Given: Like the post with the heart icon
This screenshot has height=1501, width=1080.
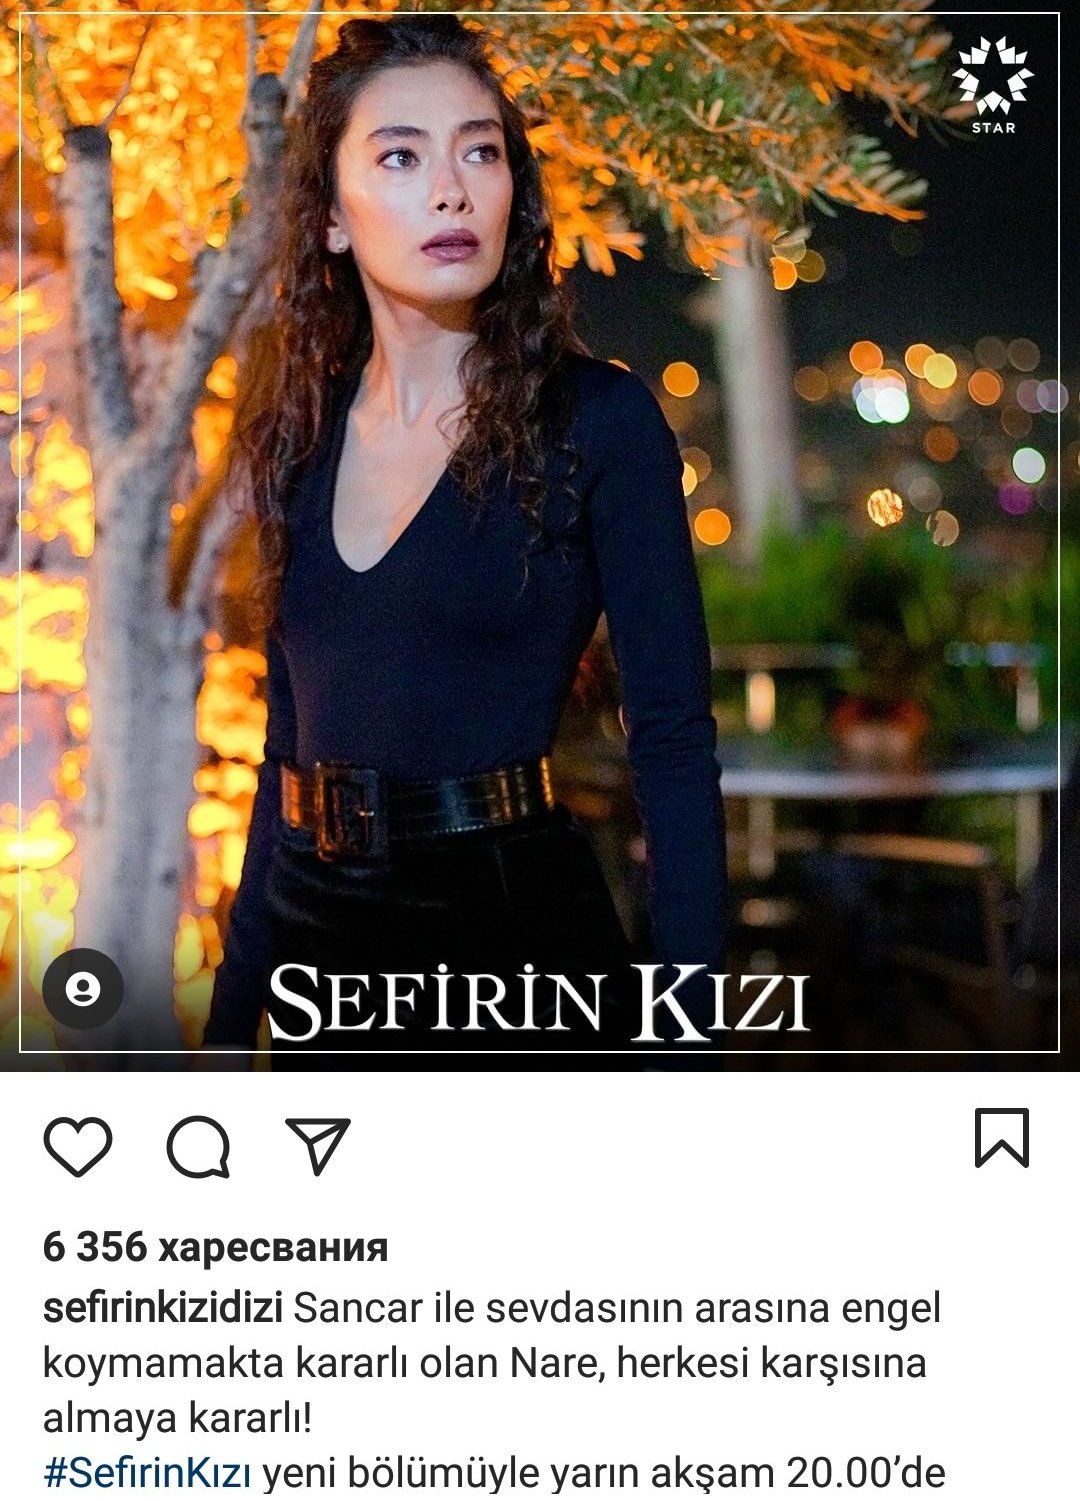Looking at the screenshot, I should [x=78, y=1146].
